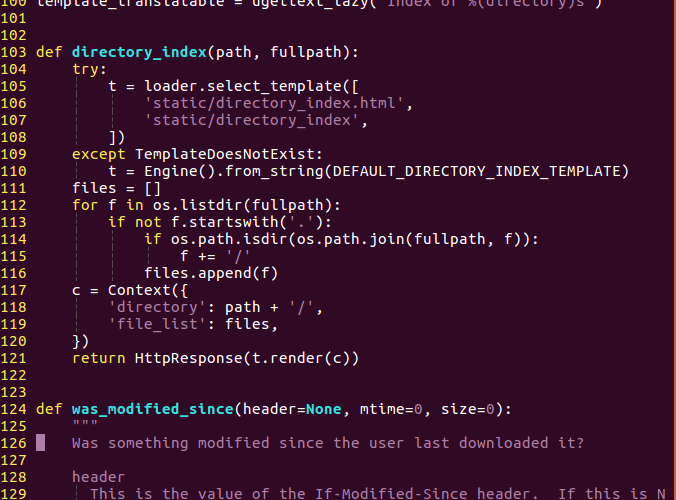Click the TemplateDoesNotExist exception name
Image resolution: width=676 pixels, height=500 pixels.
(225, 154)
